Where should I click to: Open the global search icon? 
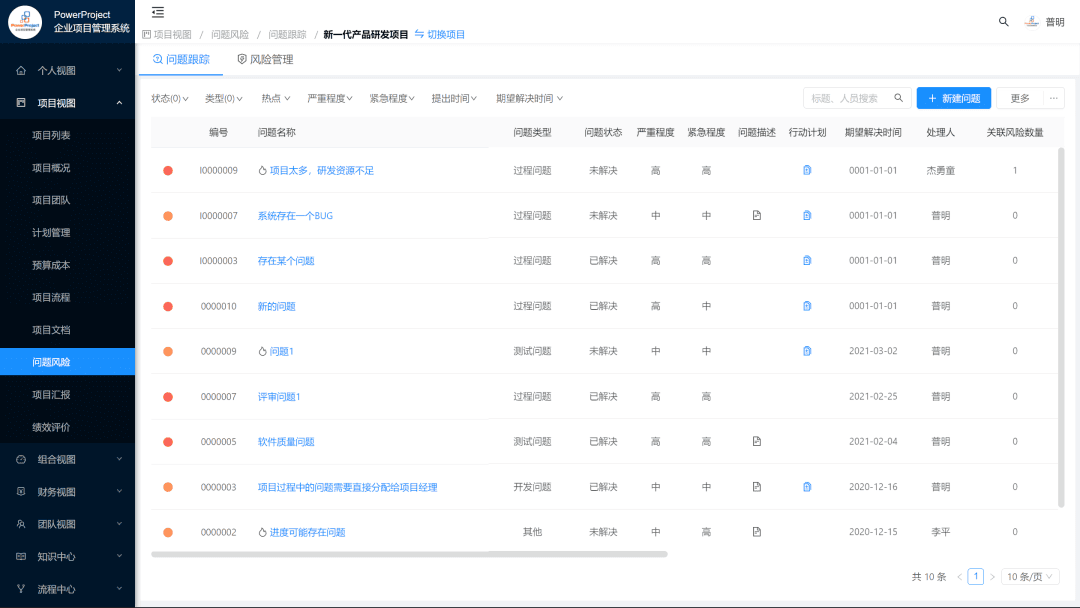[1003, 20]
